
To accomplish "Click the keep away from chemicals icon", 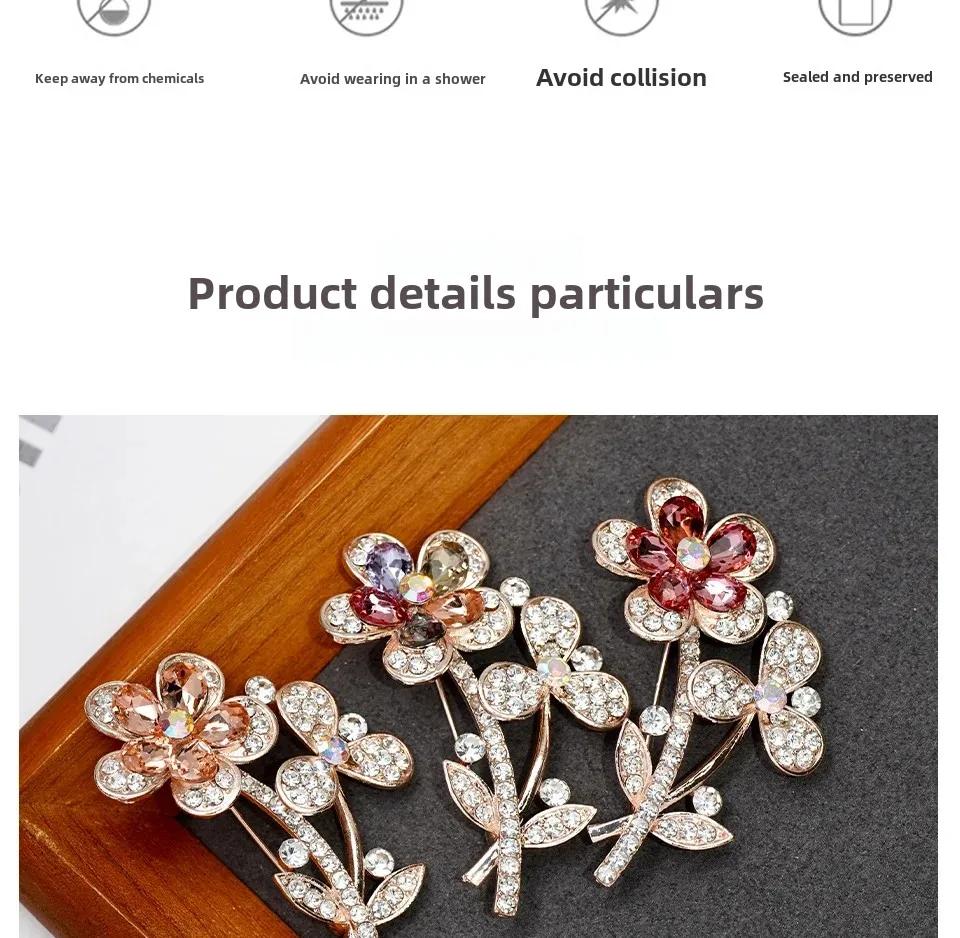I will click(x=114, y=15).
